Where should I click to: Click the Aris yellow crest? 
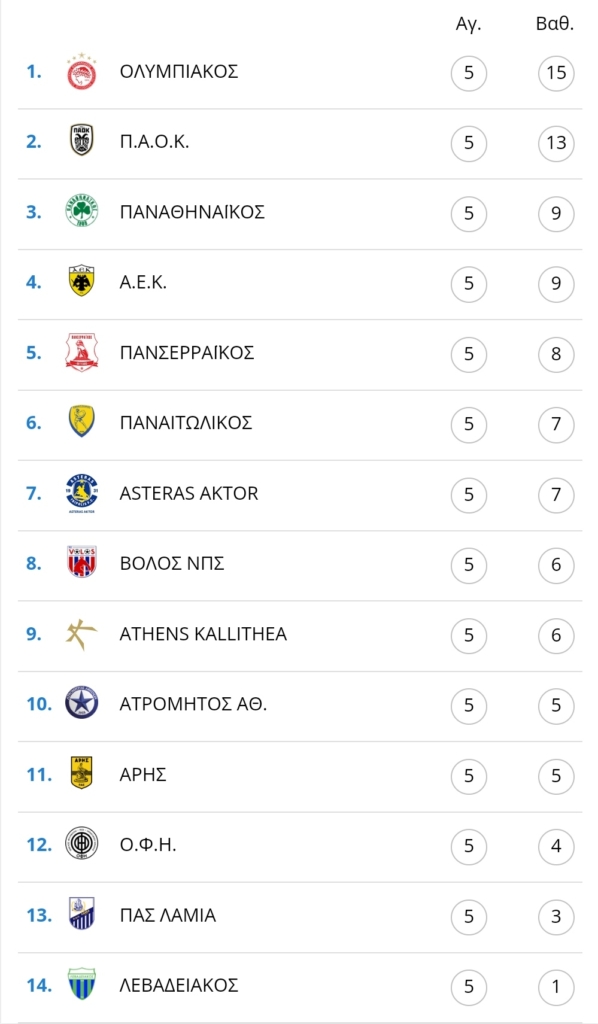(x=82, y=774)
